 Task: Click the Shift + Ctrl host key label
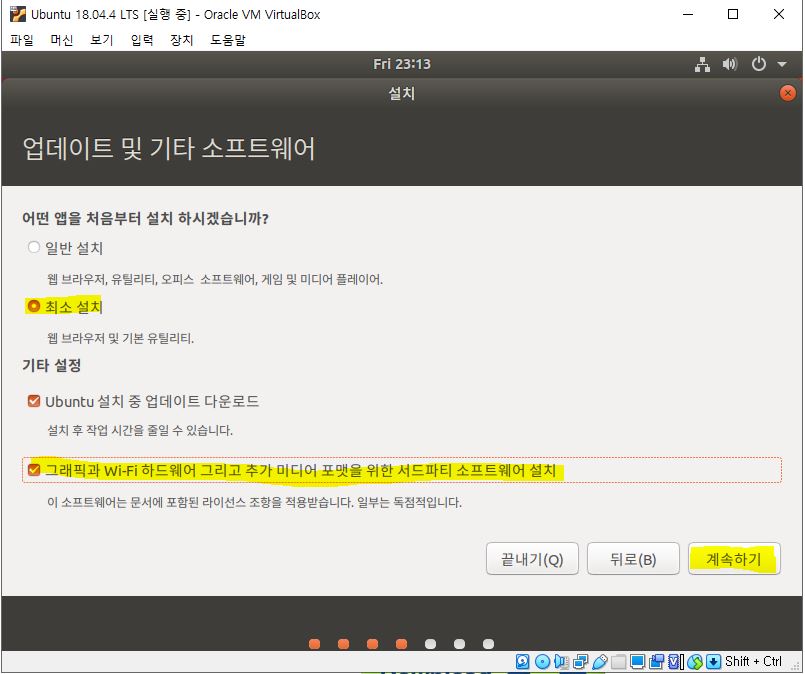point(753,661)
